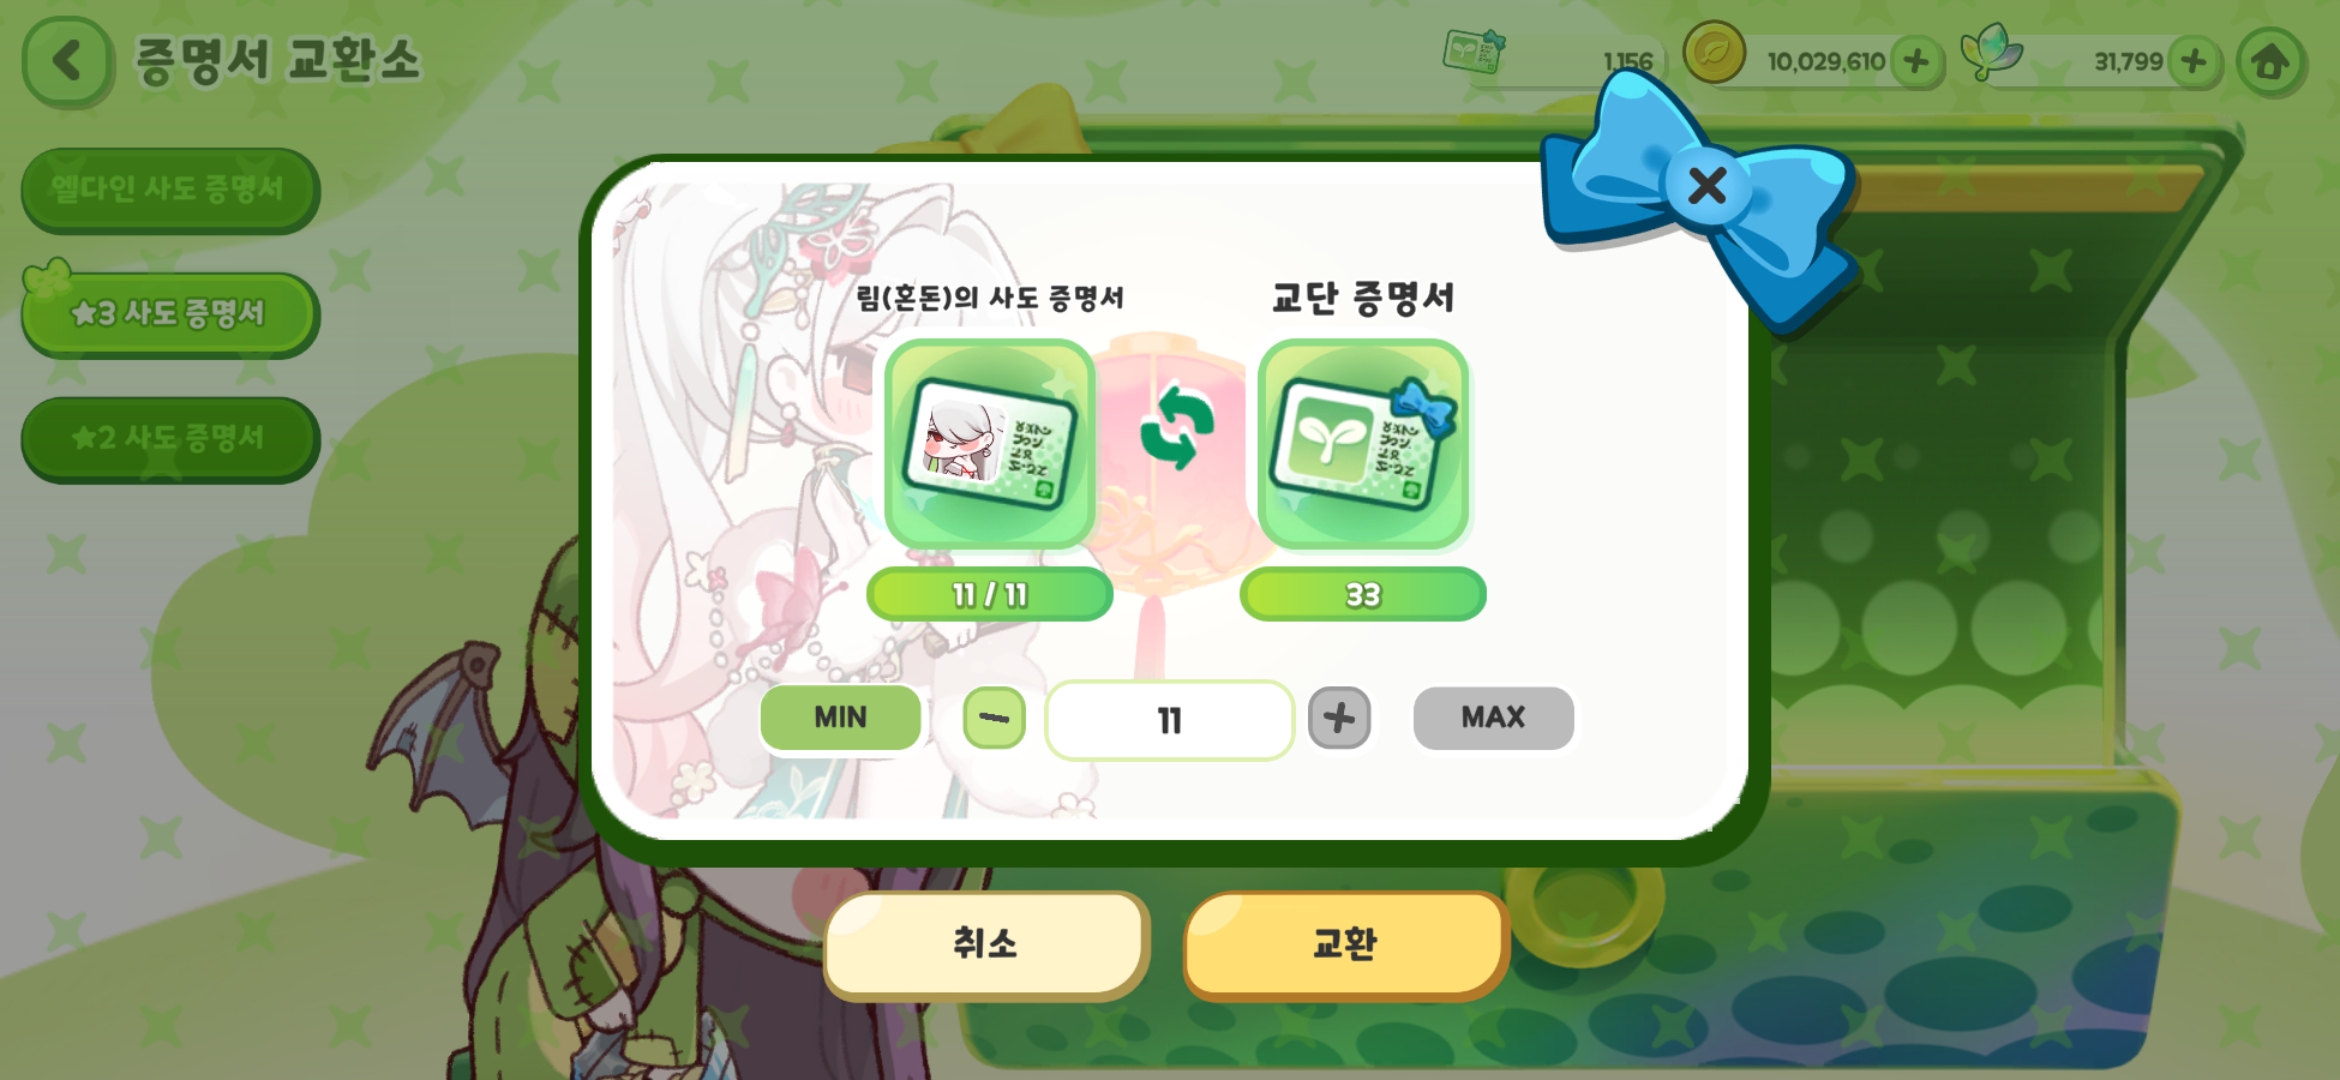
Task: Tap the swap arrows icon between certificates
Action: click(1177, 427)
